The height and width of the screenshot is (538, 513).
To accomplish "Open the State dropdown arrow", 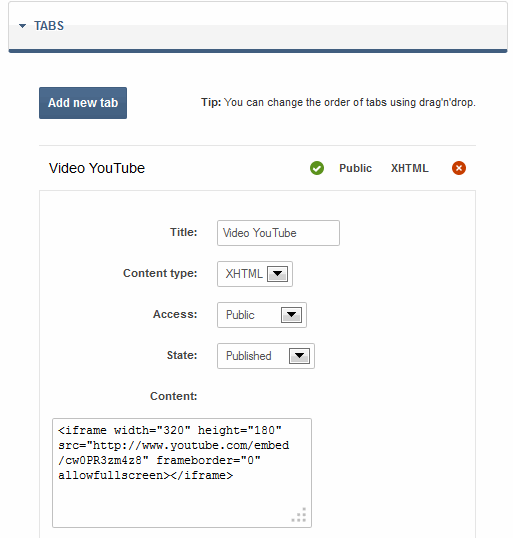I will click(299, 356).
